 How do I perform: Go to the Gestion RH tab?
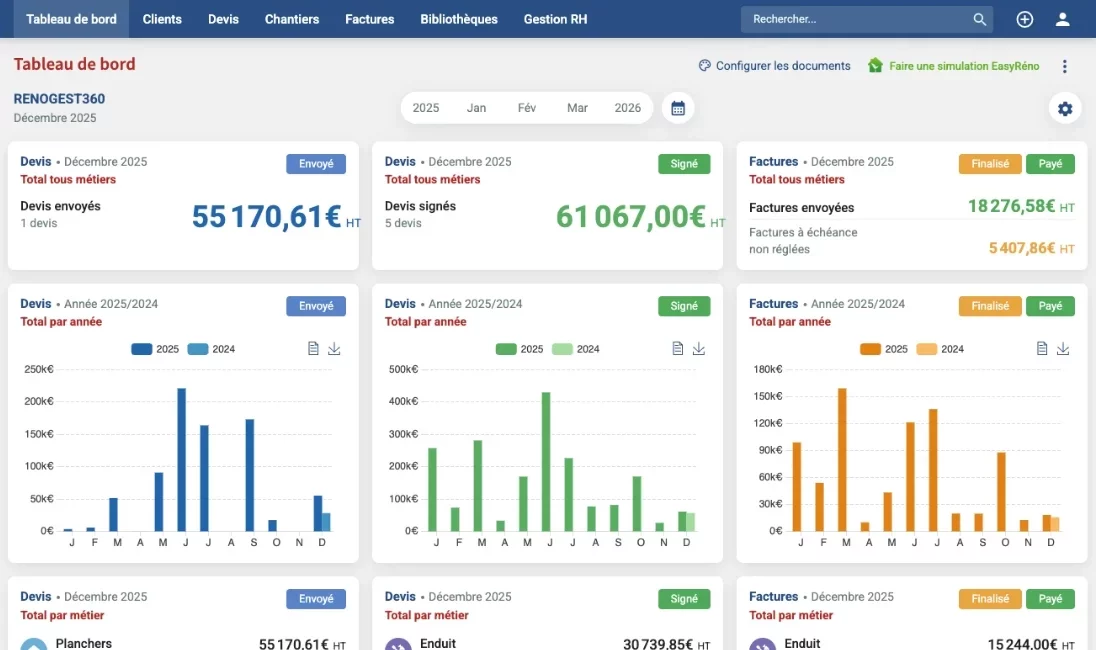[555, 19]
